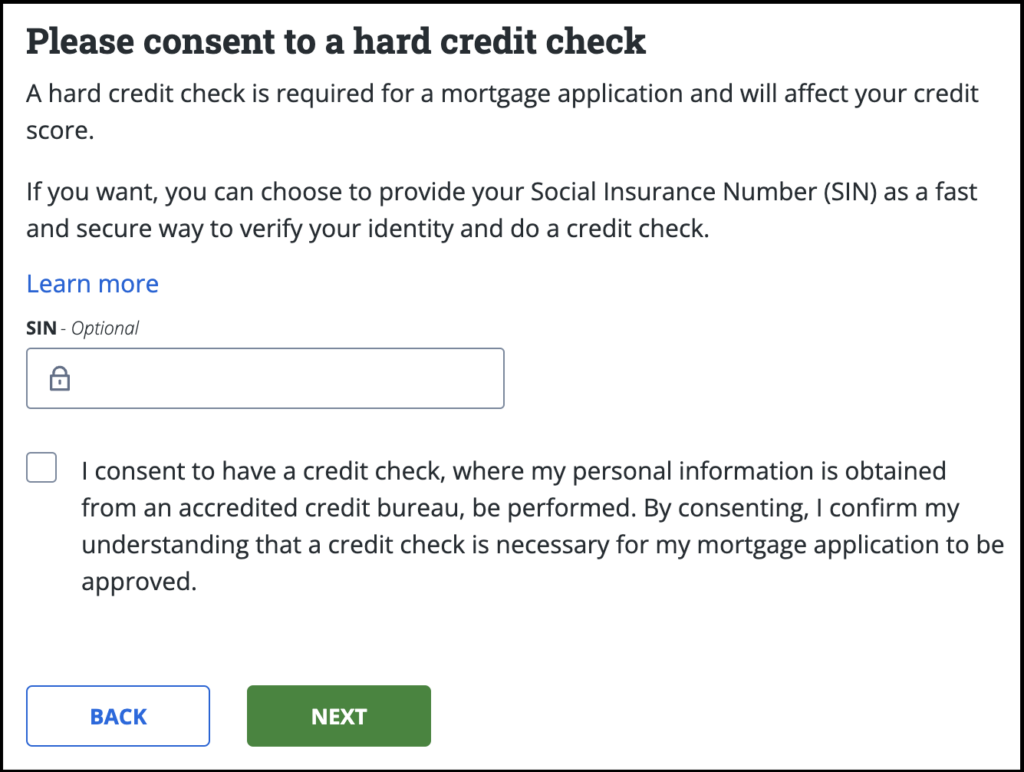Tick the credit check consent checkbox
Screen dimensions: 1024x772
pos(42,467)
